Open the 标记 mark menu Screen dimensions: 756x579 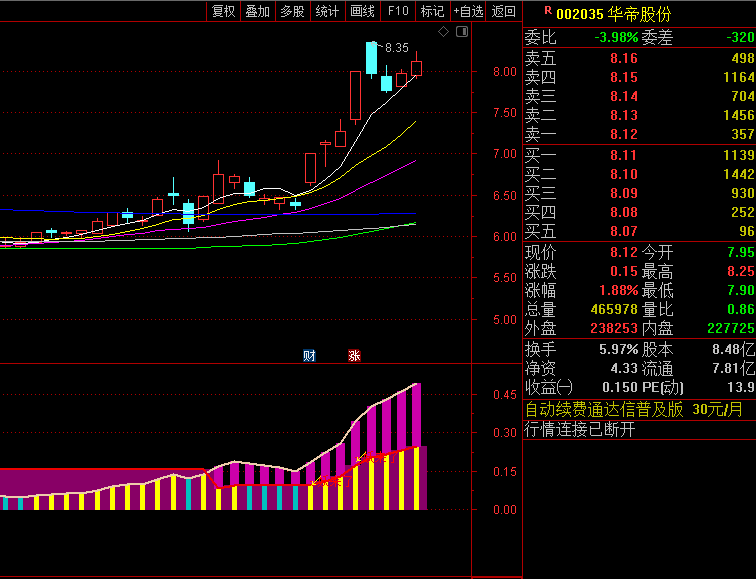tap(432, 11)
